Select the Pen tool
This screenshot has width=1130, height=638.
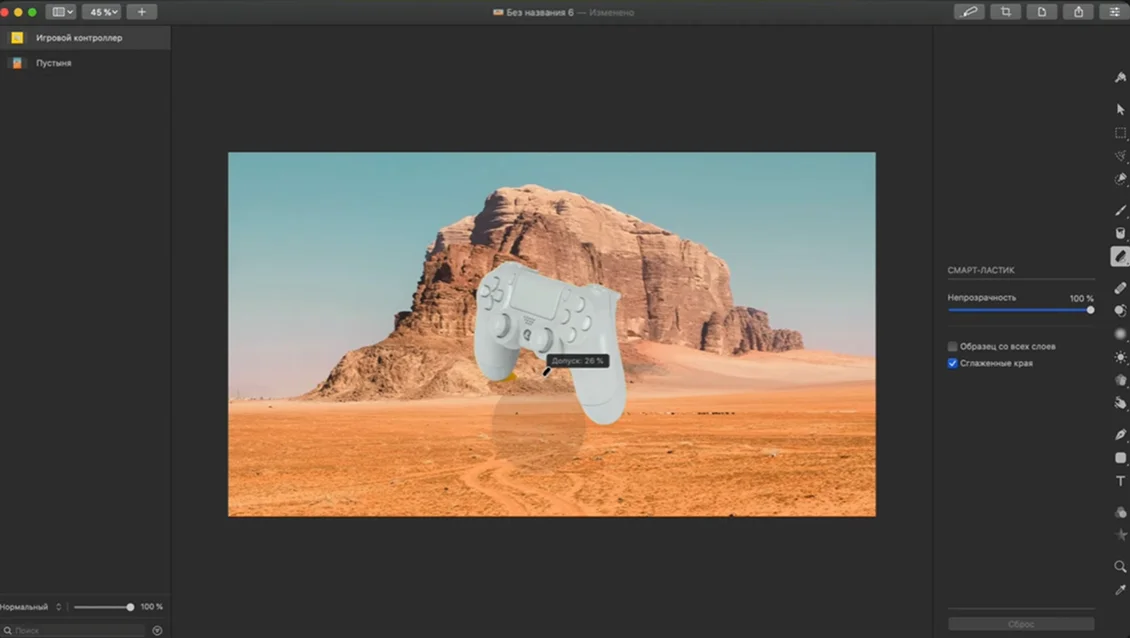coord(1120,434)
